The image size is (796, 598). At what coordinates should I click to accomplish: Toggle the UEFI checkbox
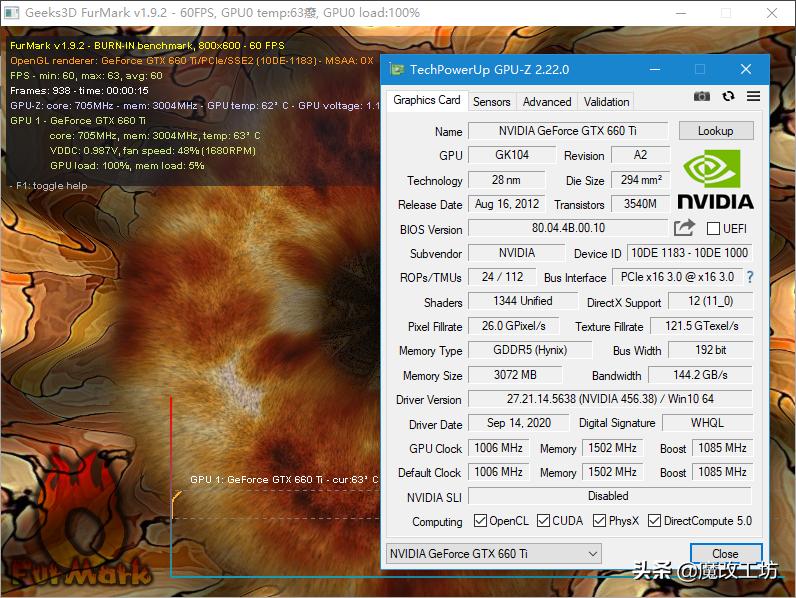pyautogui.click(x=714, y=229)
